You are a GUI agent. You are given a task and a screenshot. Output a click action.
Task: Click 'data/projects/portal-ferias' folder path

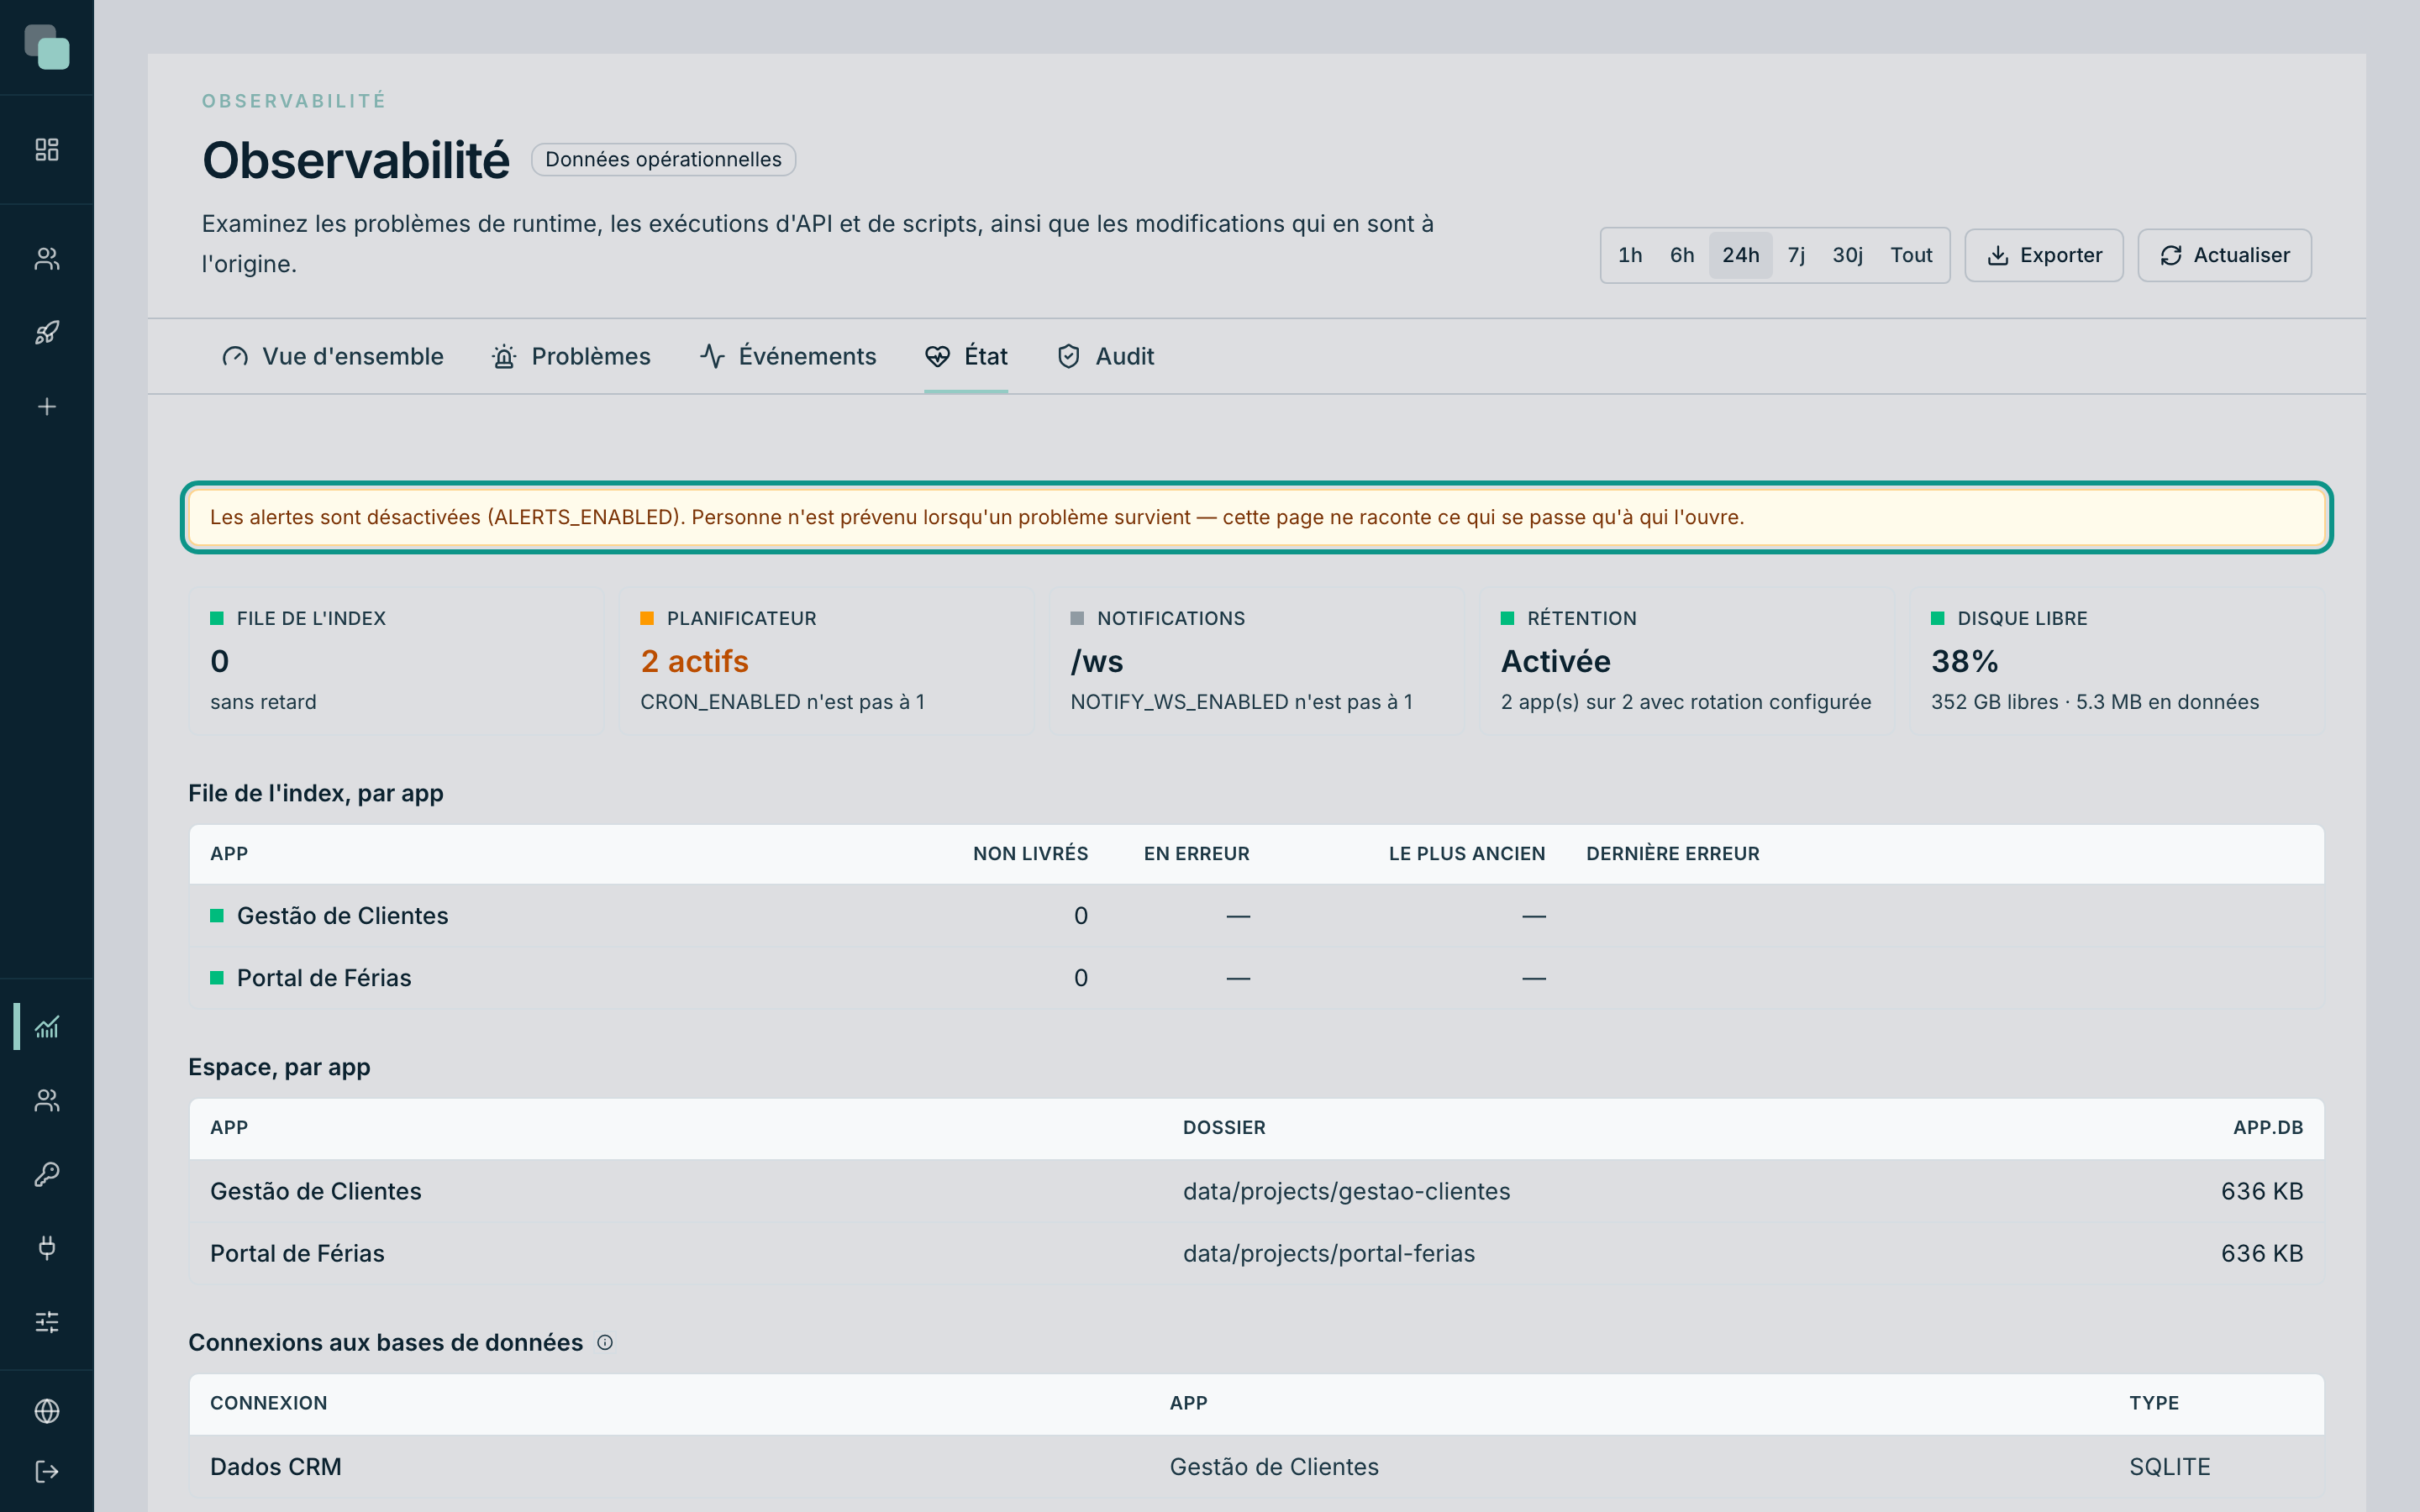tap(1329, 1254)
